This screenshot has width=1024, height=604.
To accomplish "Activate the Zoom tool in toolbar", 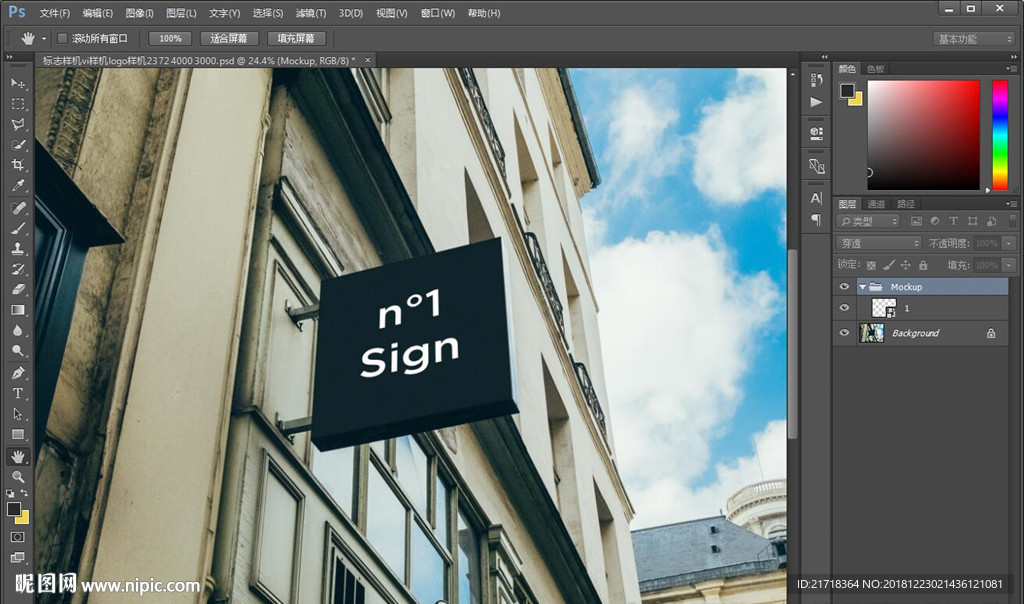I will (x=18, y=477).
